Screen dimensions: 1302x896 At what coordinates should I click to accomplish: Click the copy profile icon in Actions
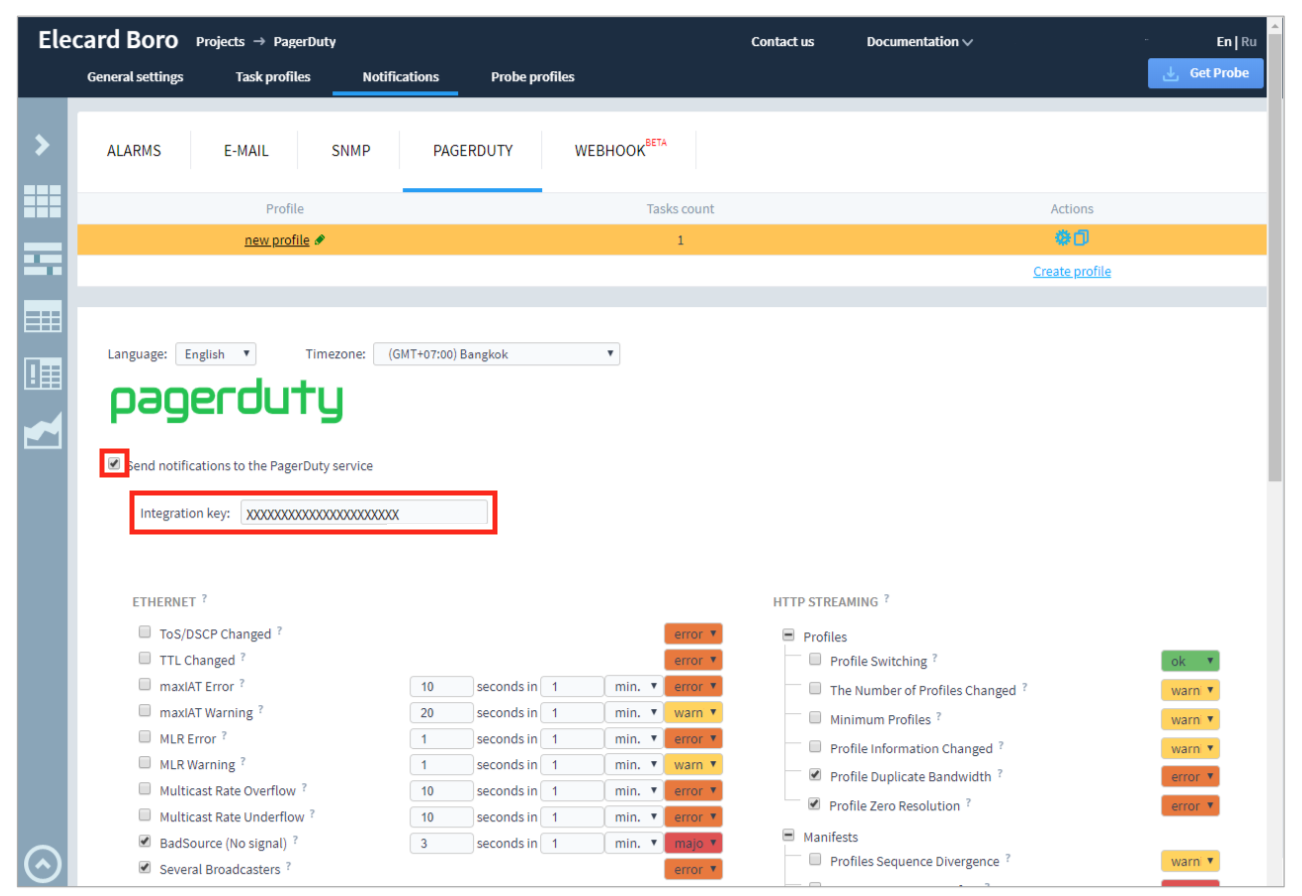point(1081,239)
